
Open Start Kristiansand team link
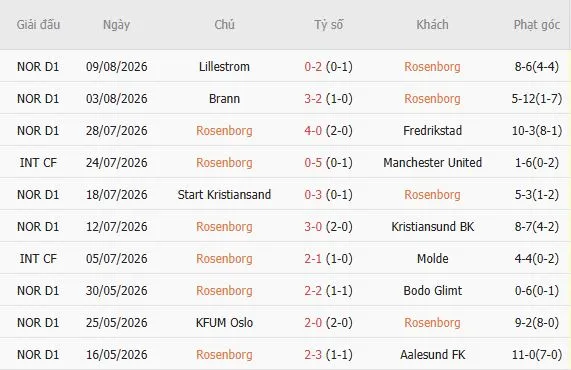tap(224, 195)
